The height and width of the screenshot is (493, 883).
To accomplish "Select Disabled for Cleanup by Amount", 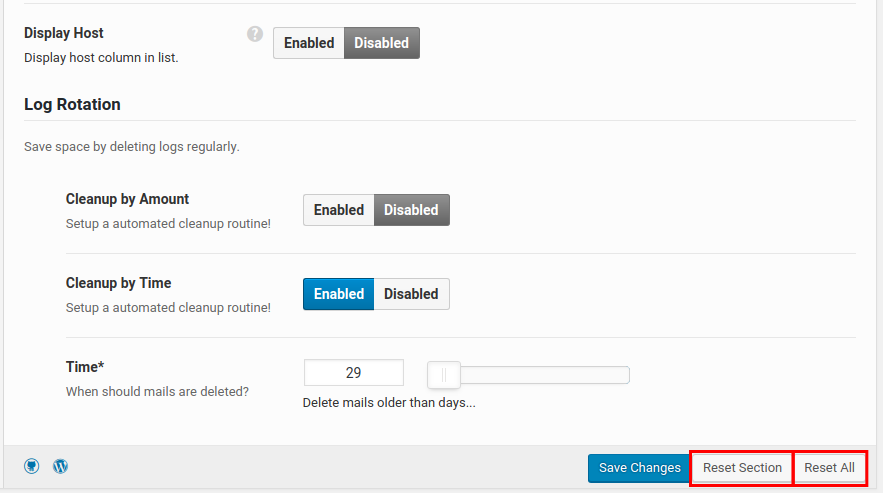I will pos(411,210).
